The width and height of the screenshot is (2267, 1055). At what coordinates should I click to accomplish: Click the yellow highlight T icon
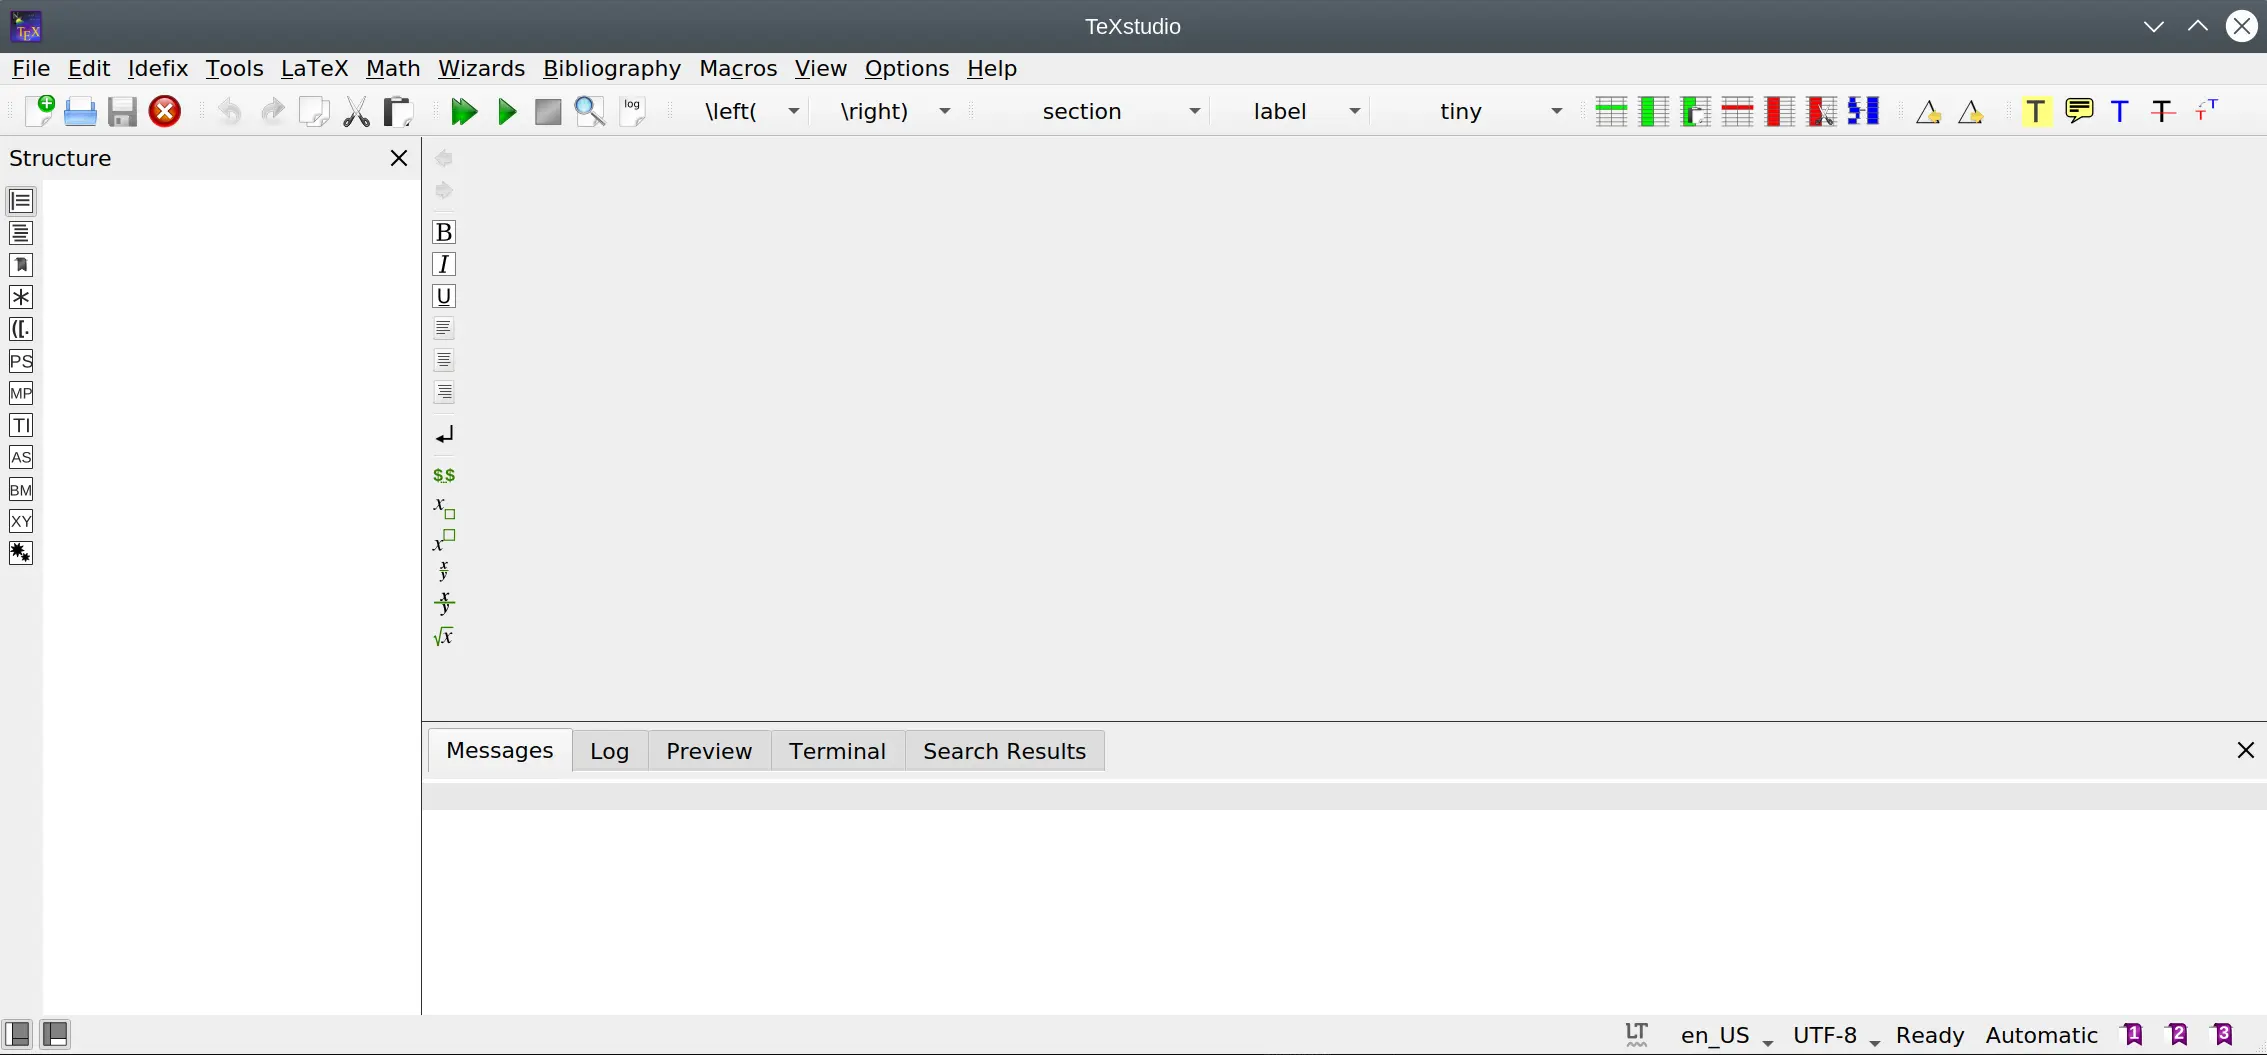(2035, 111)
